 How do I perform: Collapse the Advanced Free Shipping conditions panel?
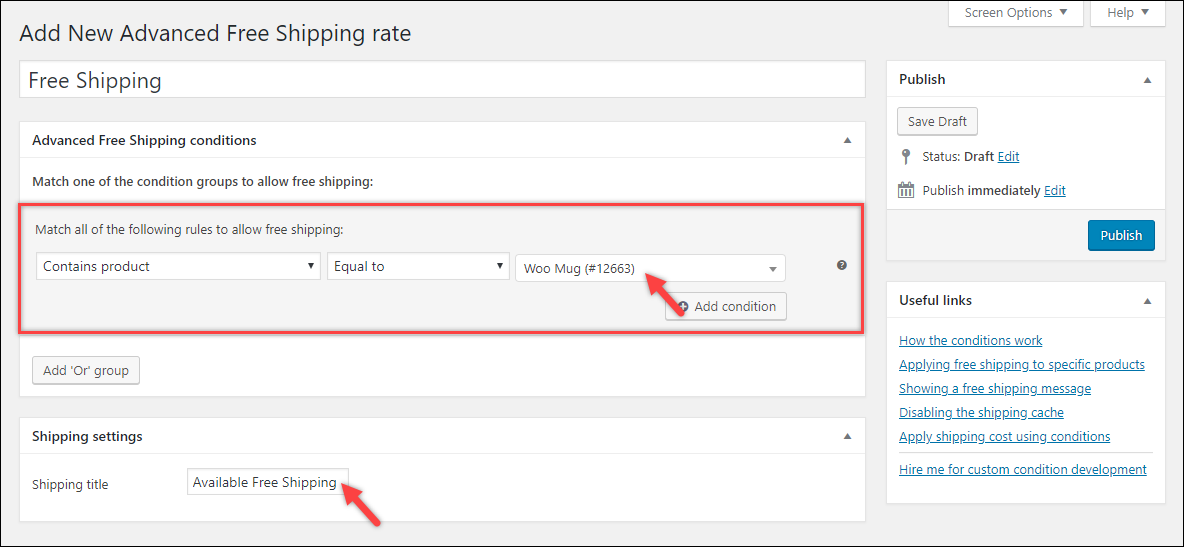click(847, 141)
